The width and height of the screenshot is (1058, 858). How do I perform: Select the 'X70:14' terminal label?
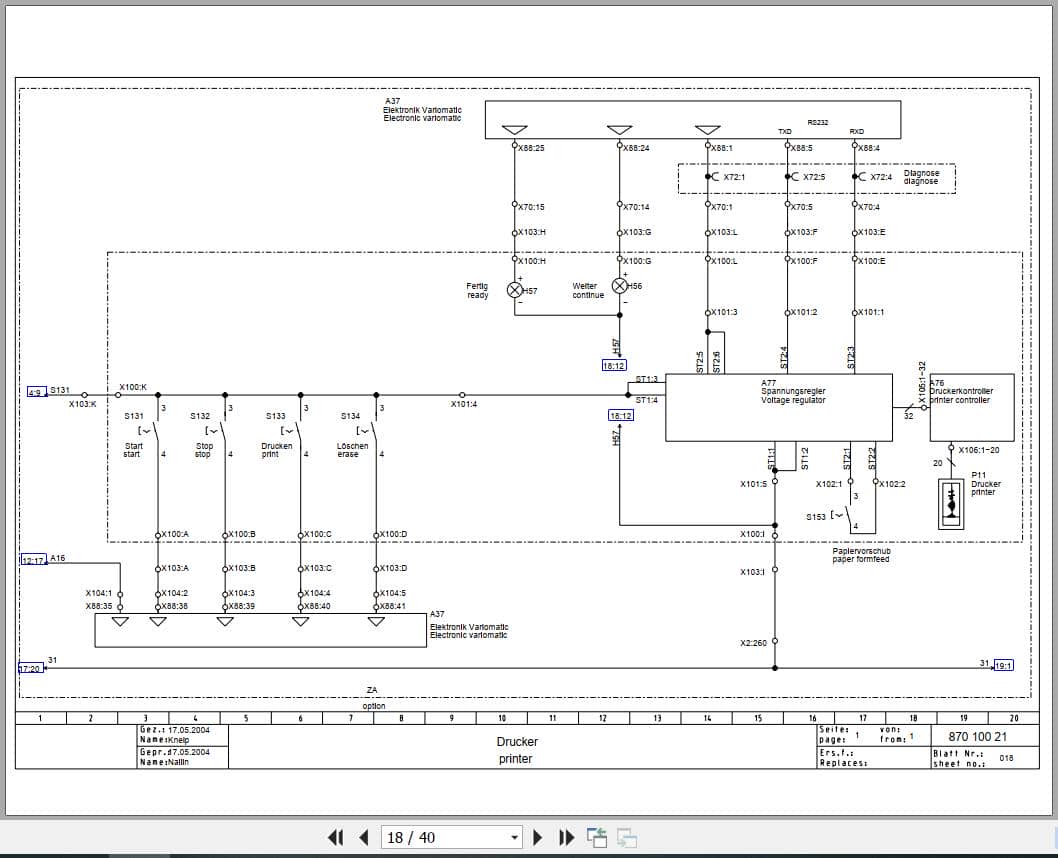(636, 207)
